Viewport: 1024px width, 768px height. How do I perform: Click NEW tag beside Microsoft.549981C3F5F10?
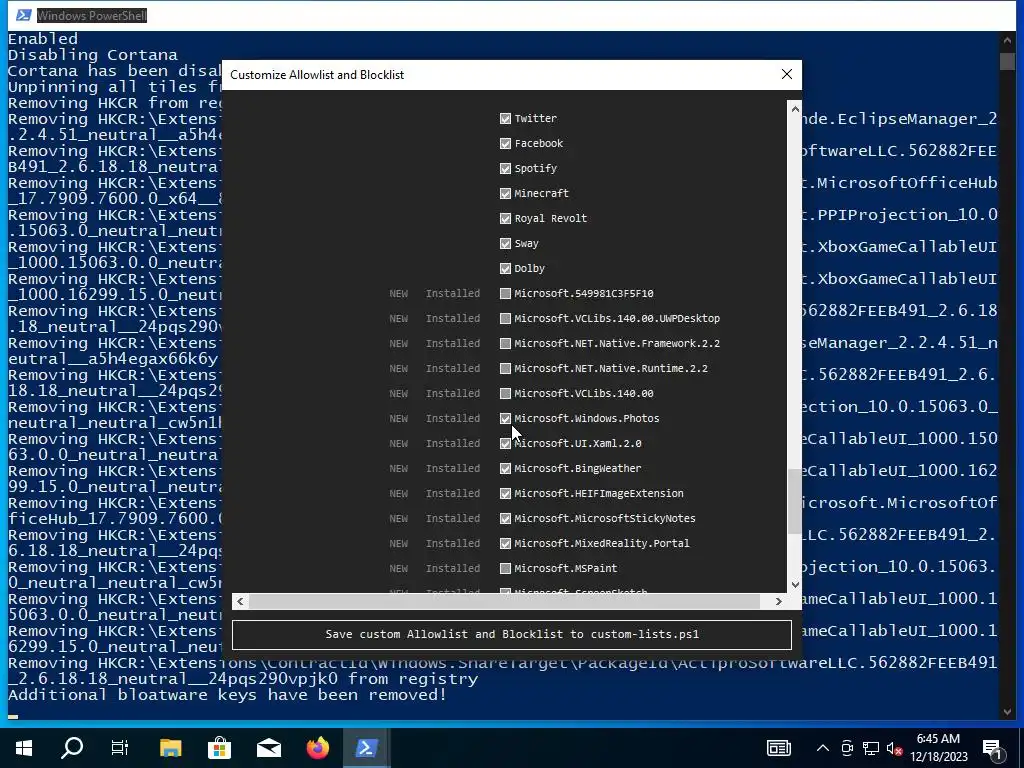(x=398, y=293)
